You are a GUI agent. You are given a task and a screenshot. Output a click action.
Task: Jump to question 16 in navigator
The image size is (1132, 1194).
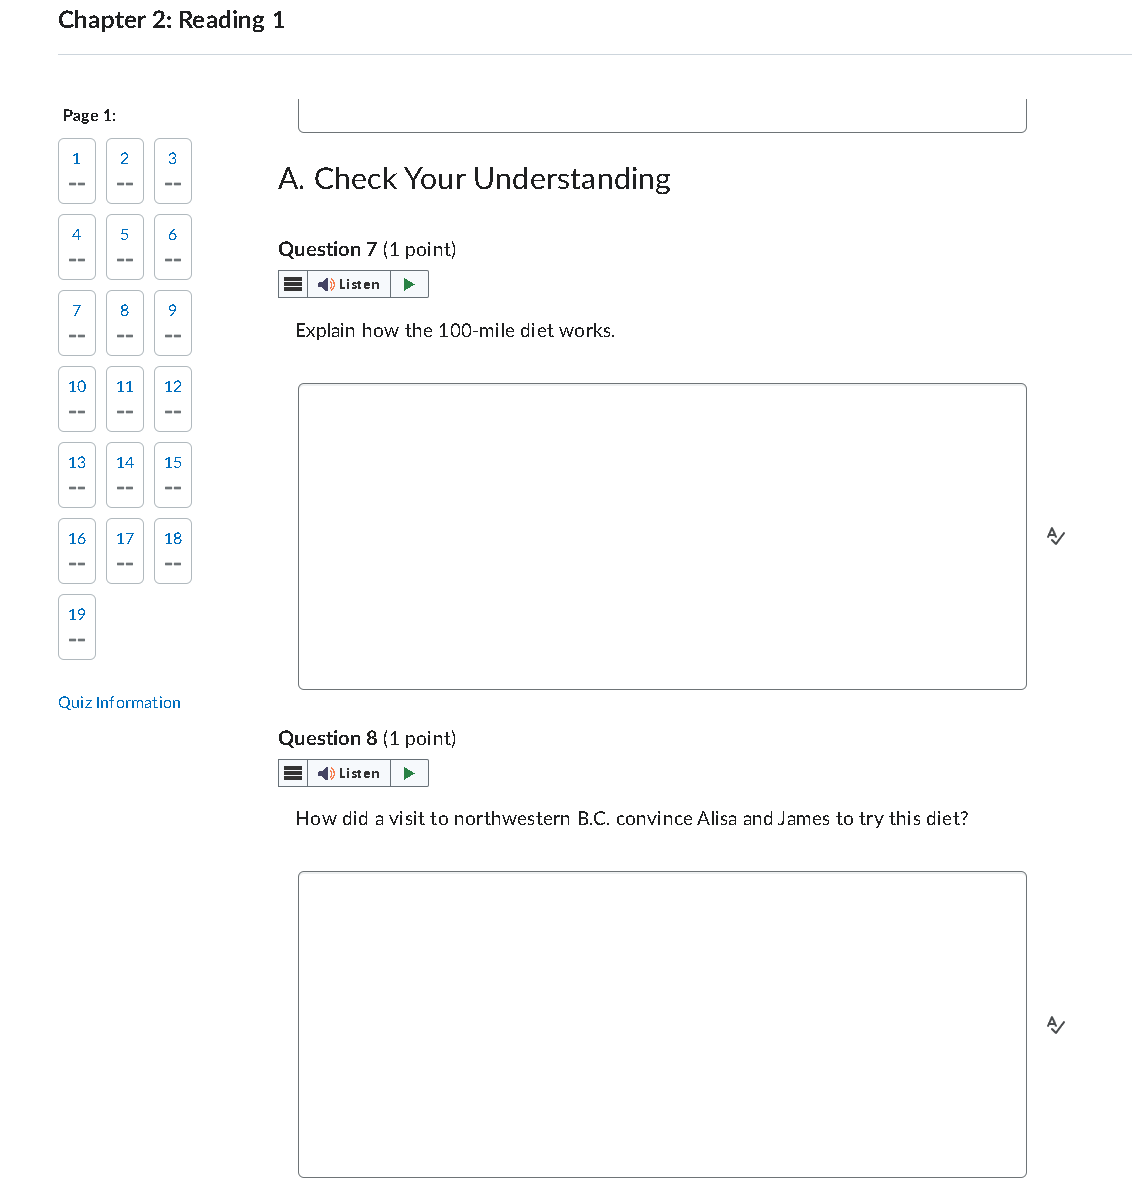77,551
